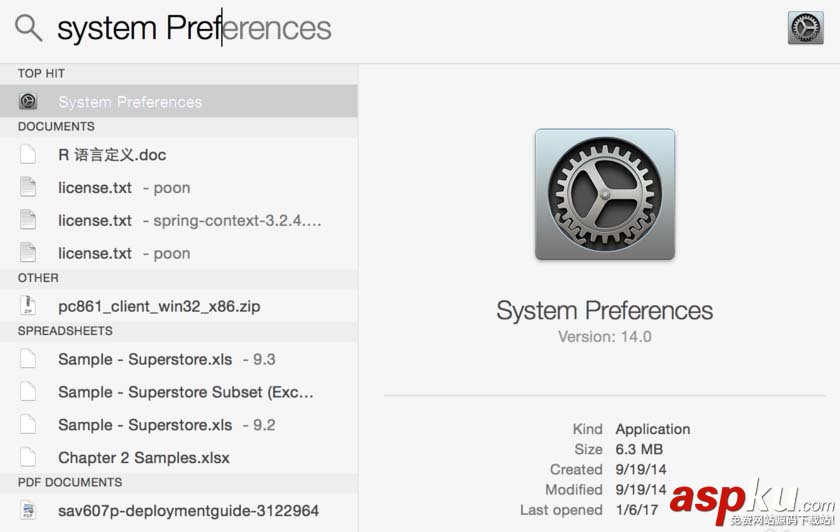Open the sav607p-deploymentguide PDF result
This screenshot has width=840, height=532.
click(188, 511)
